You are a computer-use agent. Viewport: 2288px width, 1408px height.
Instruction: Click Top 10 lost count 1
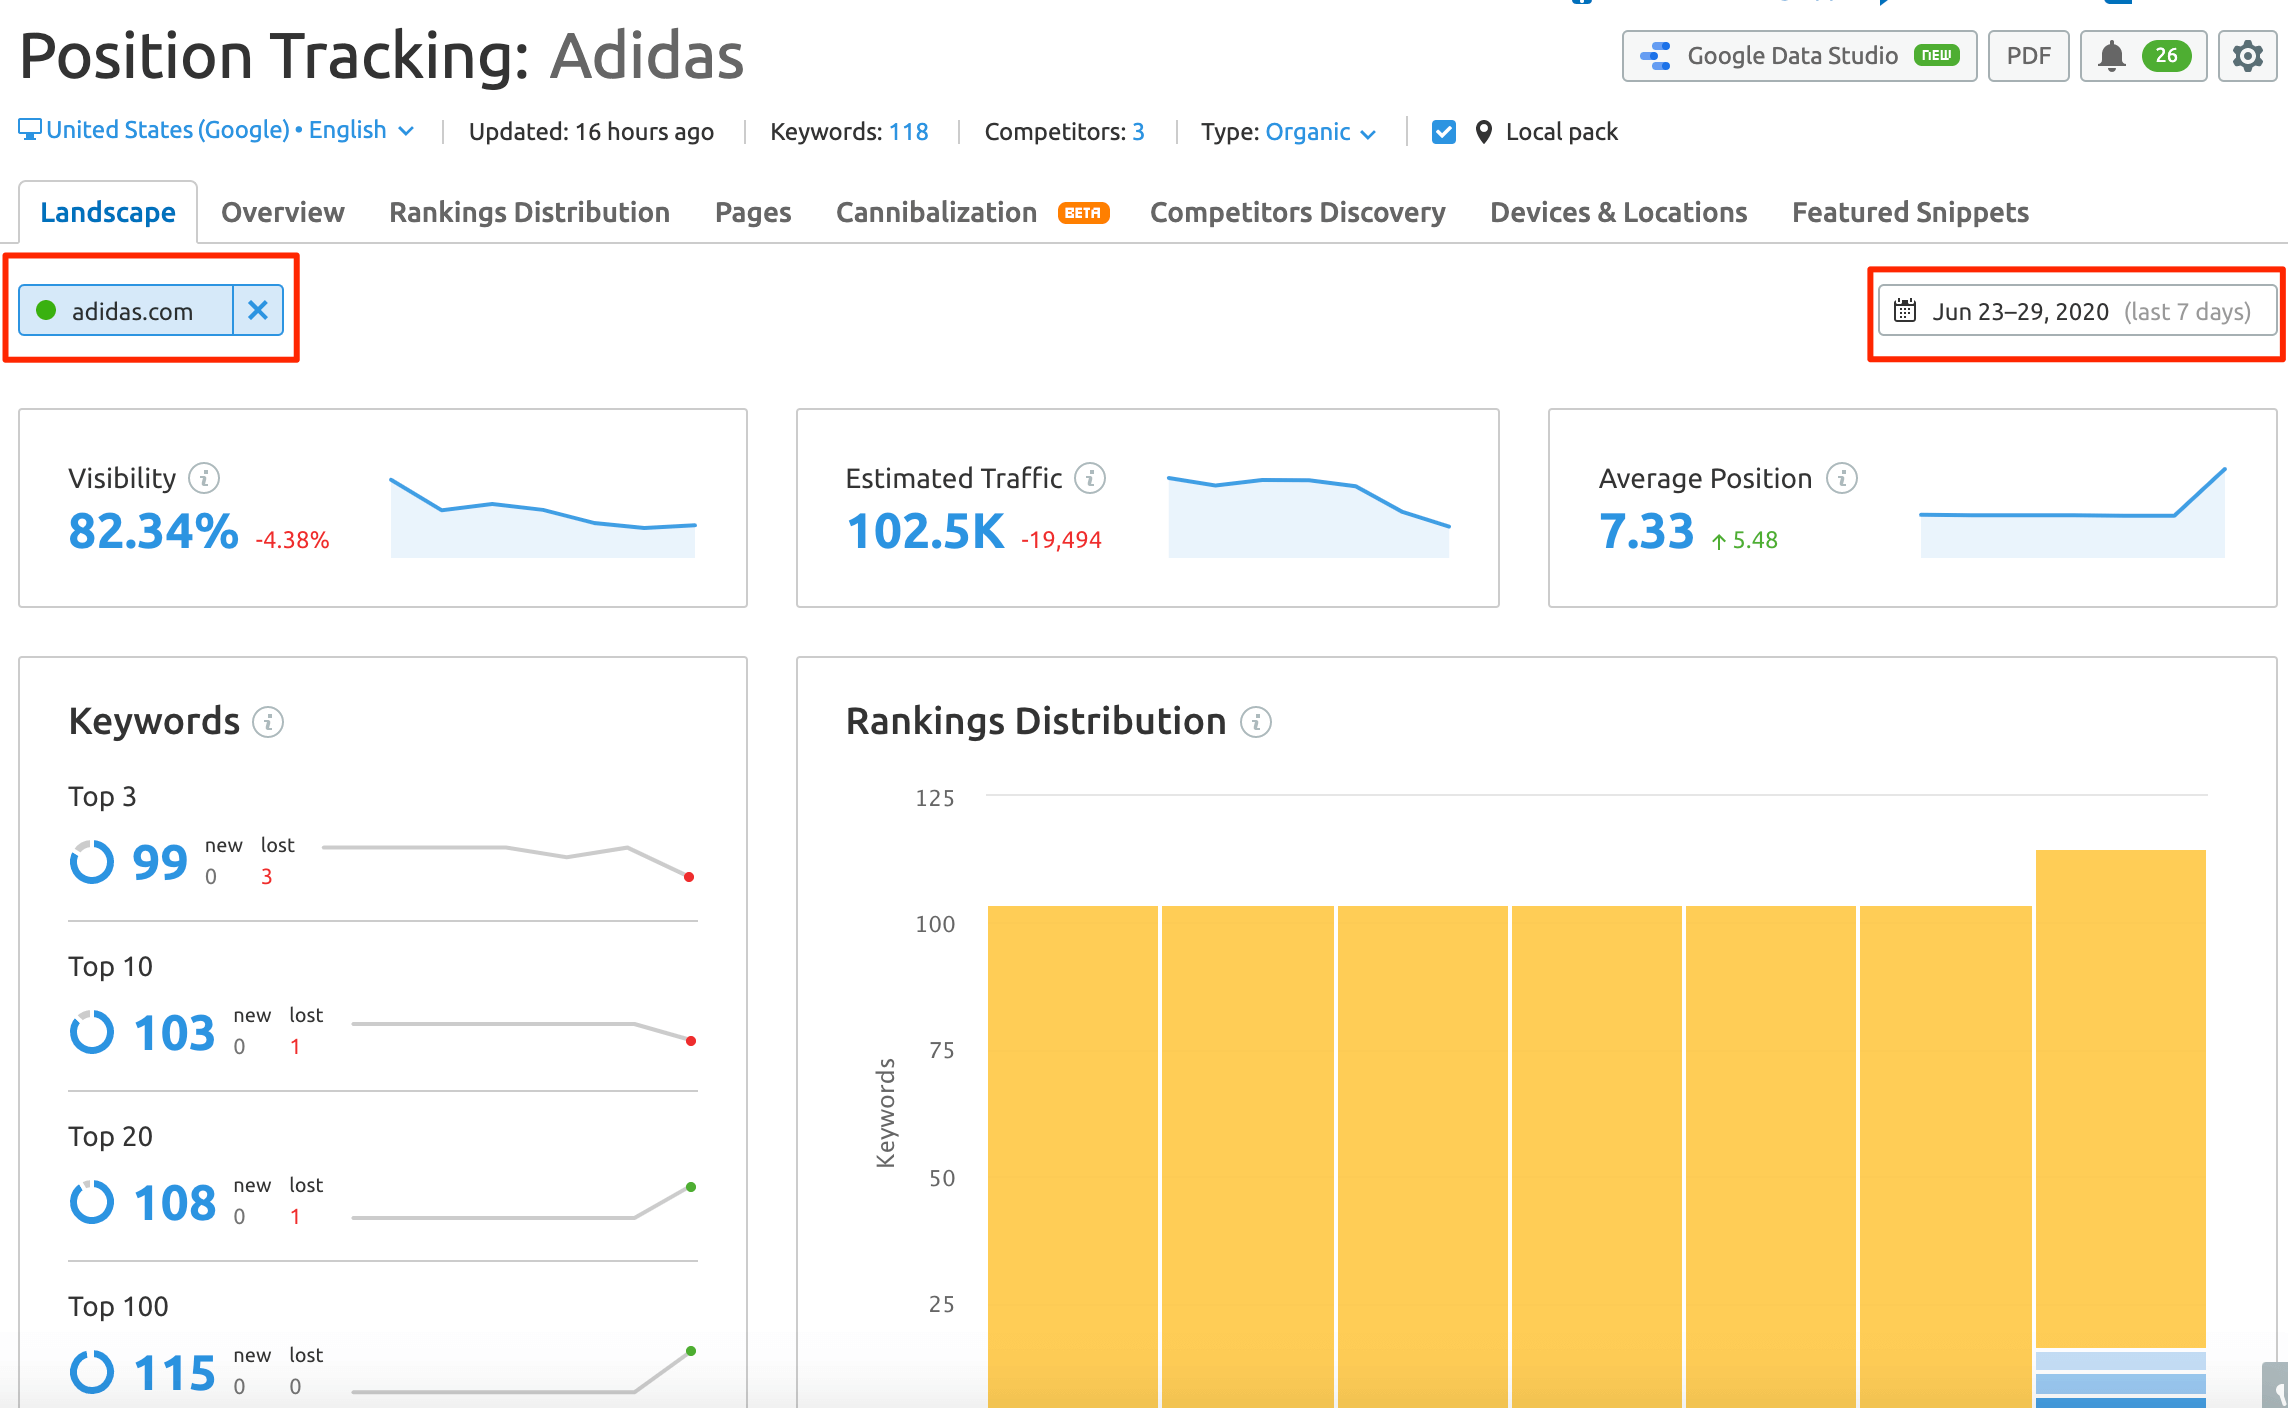[295, 1047]
